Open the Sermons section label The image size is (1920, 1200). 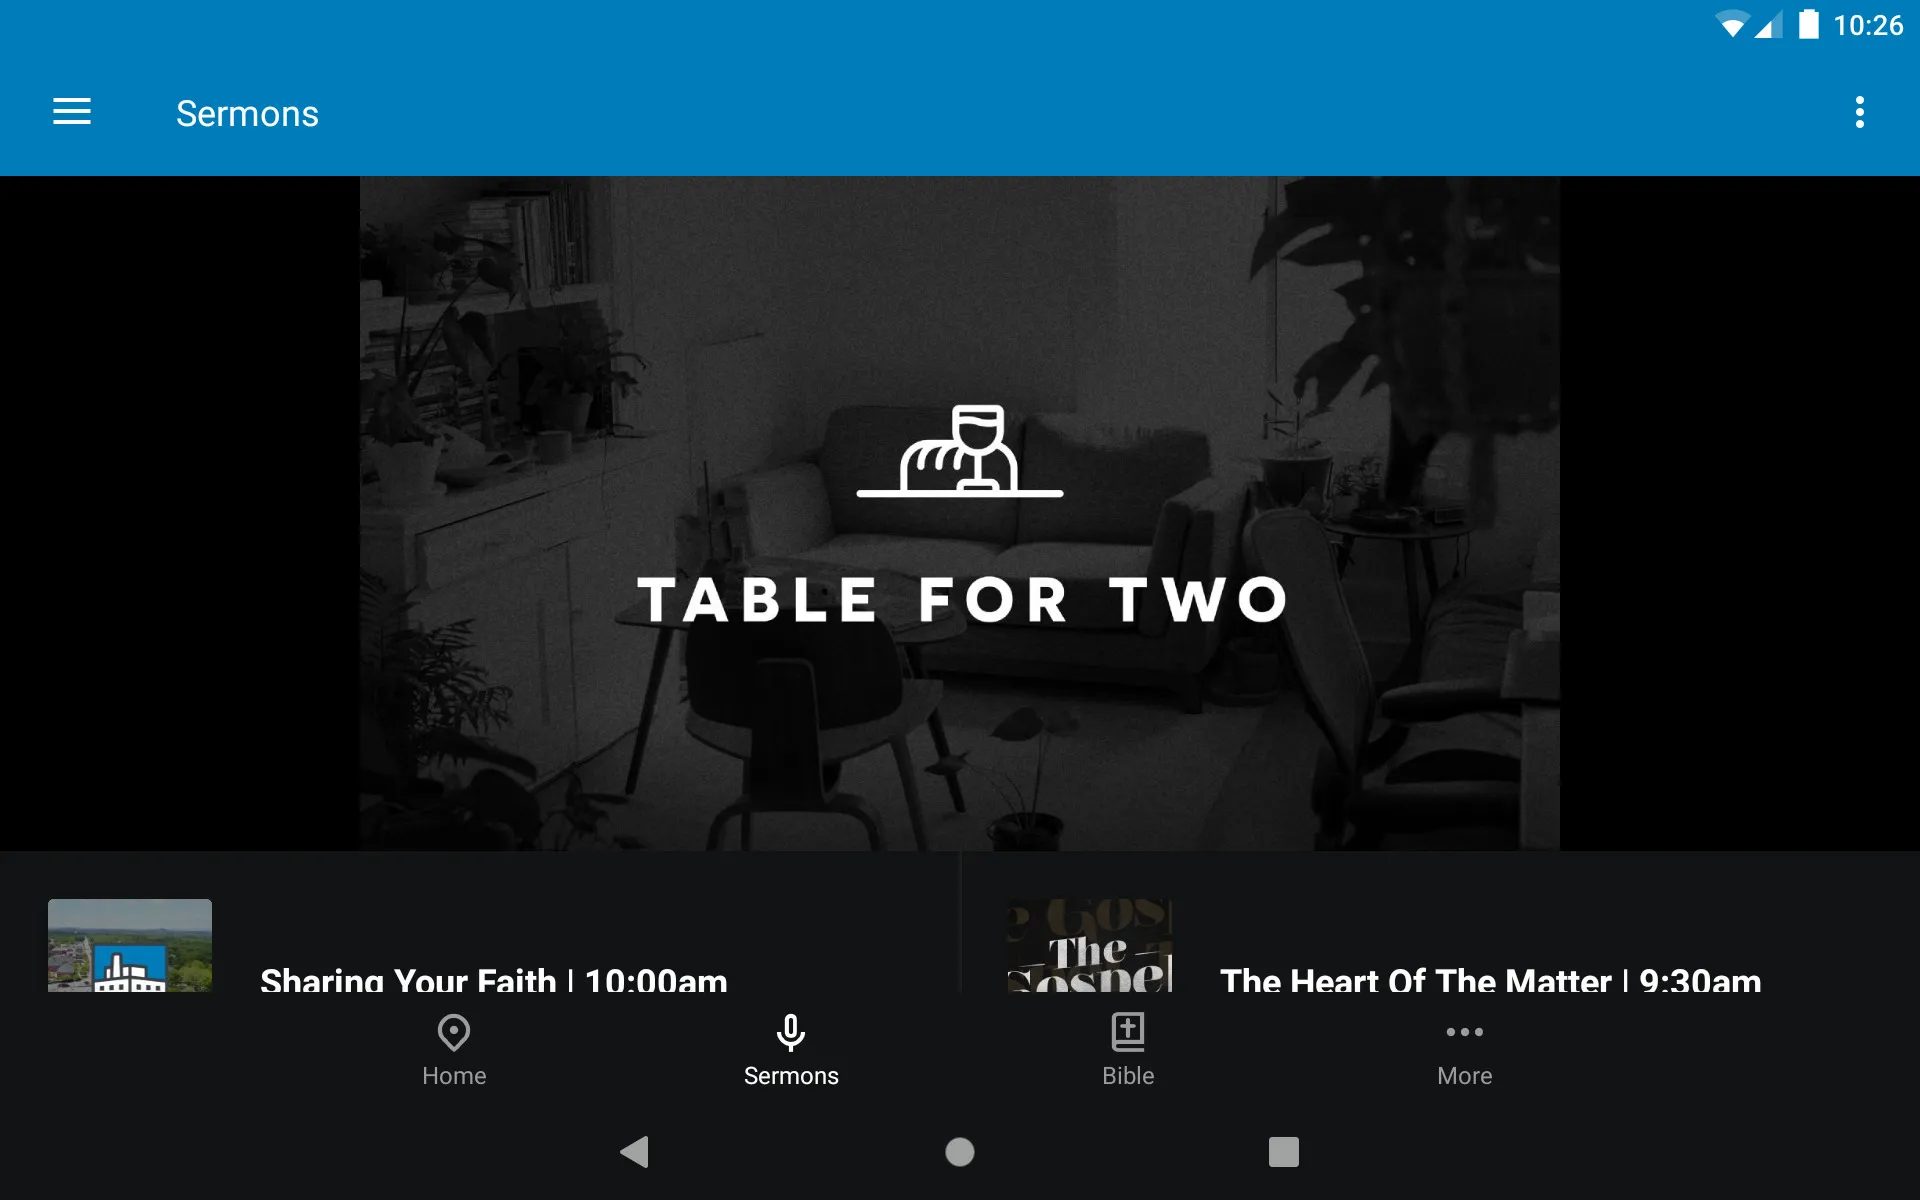coord(791,1074)
